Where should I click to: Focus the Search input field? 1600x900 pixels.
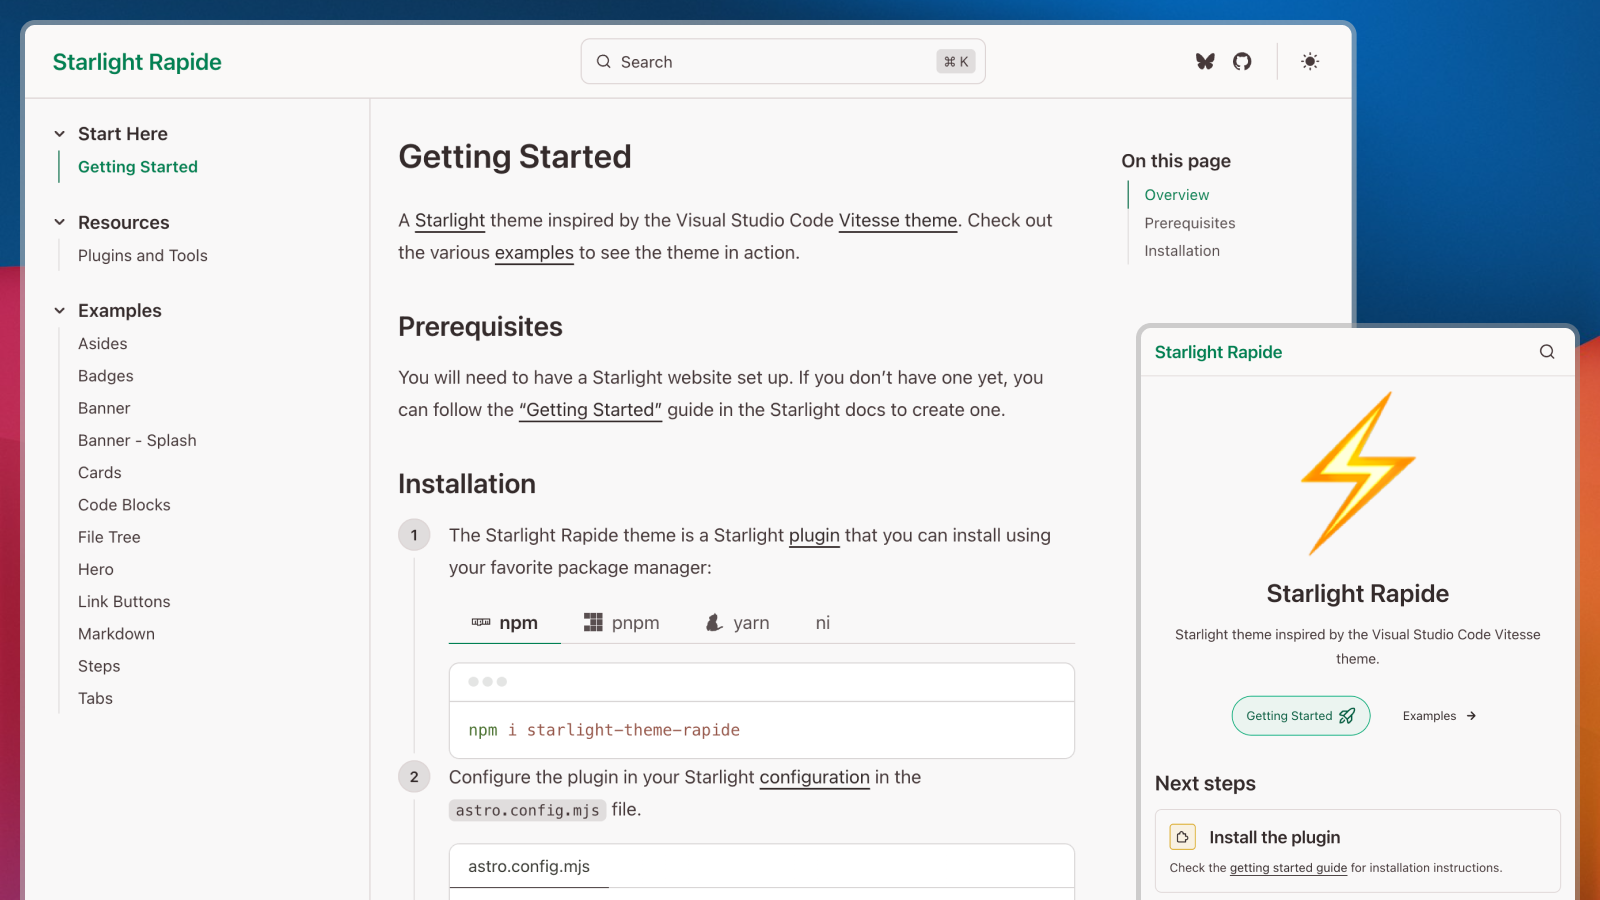click(783, 62)
